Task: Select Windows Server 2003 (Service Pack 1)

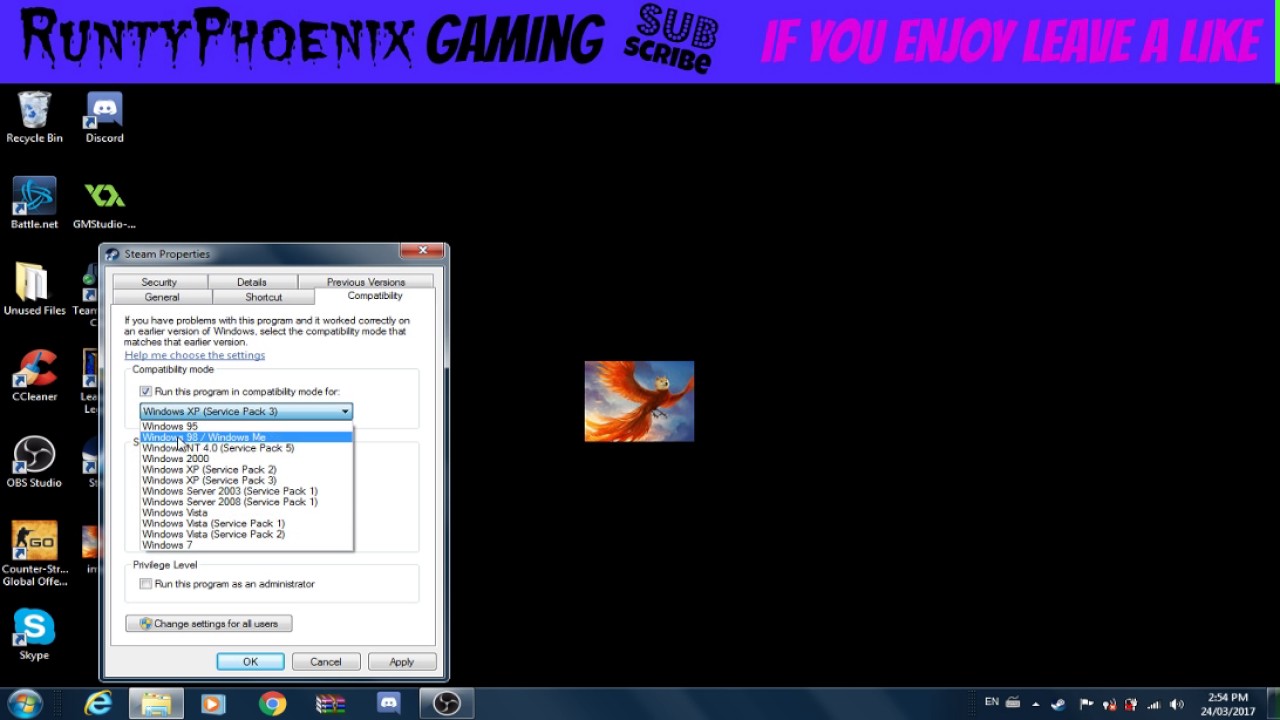Action: pyautogui.click(x=246, y=491)
